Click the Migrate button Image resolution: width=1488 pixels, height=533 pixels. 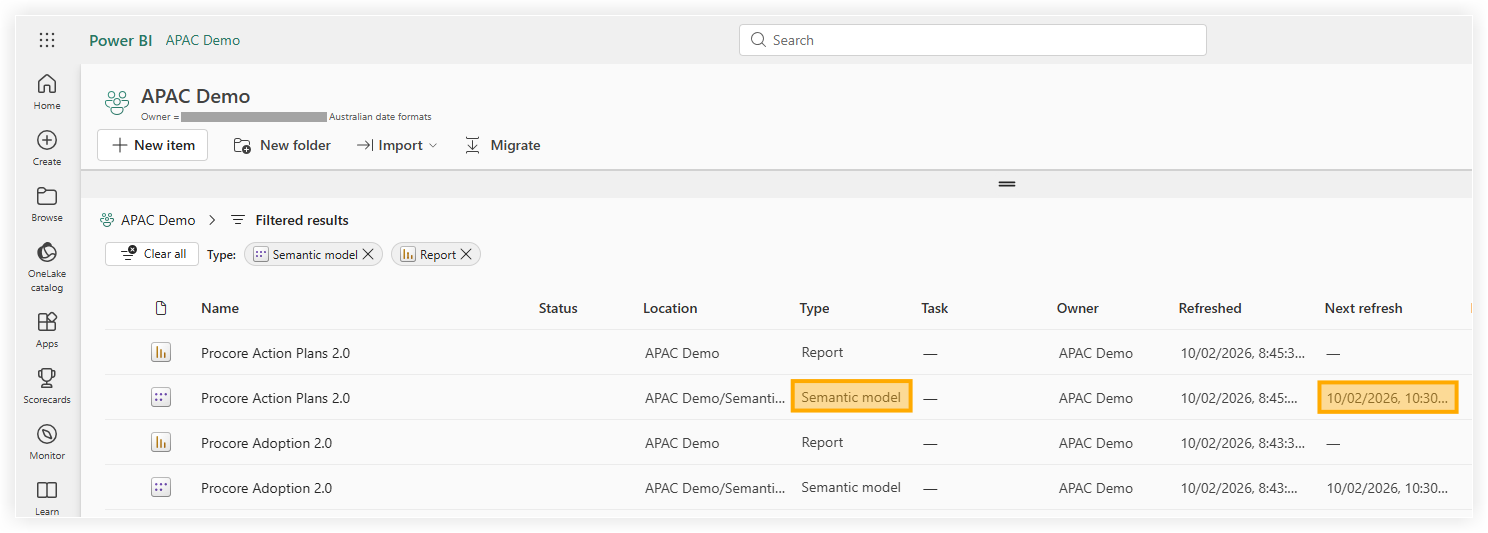tap(503, 145)
